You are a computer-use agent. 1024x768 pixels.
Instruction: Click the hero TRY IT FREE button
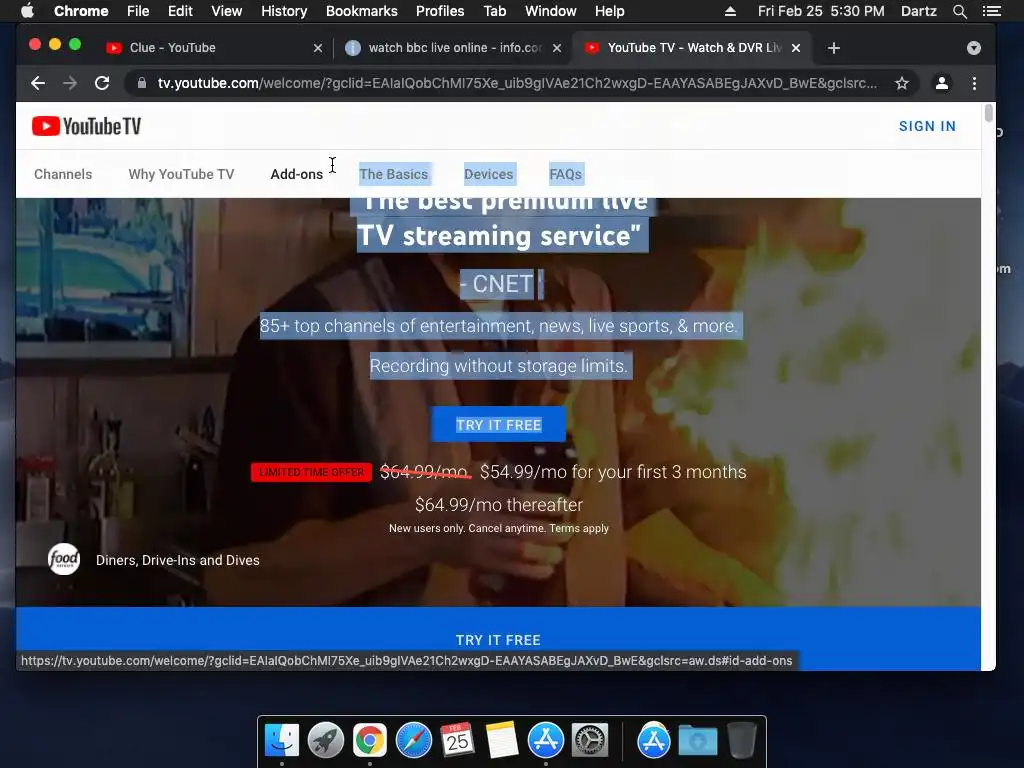(x=498, y=424)
